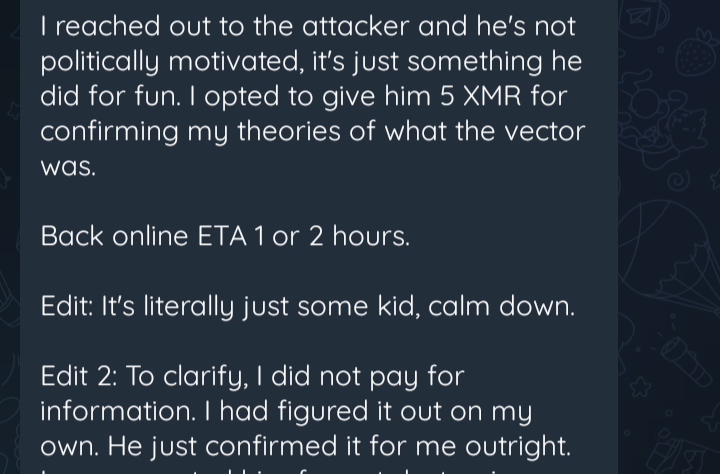This screenshot has width=720, height=474.
Task: Click the standalone word 'was.' ending the paragraph
Action: click(68, 166)
